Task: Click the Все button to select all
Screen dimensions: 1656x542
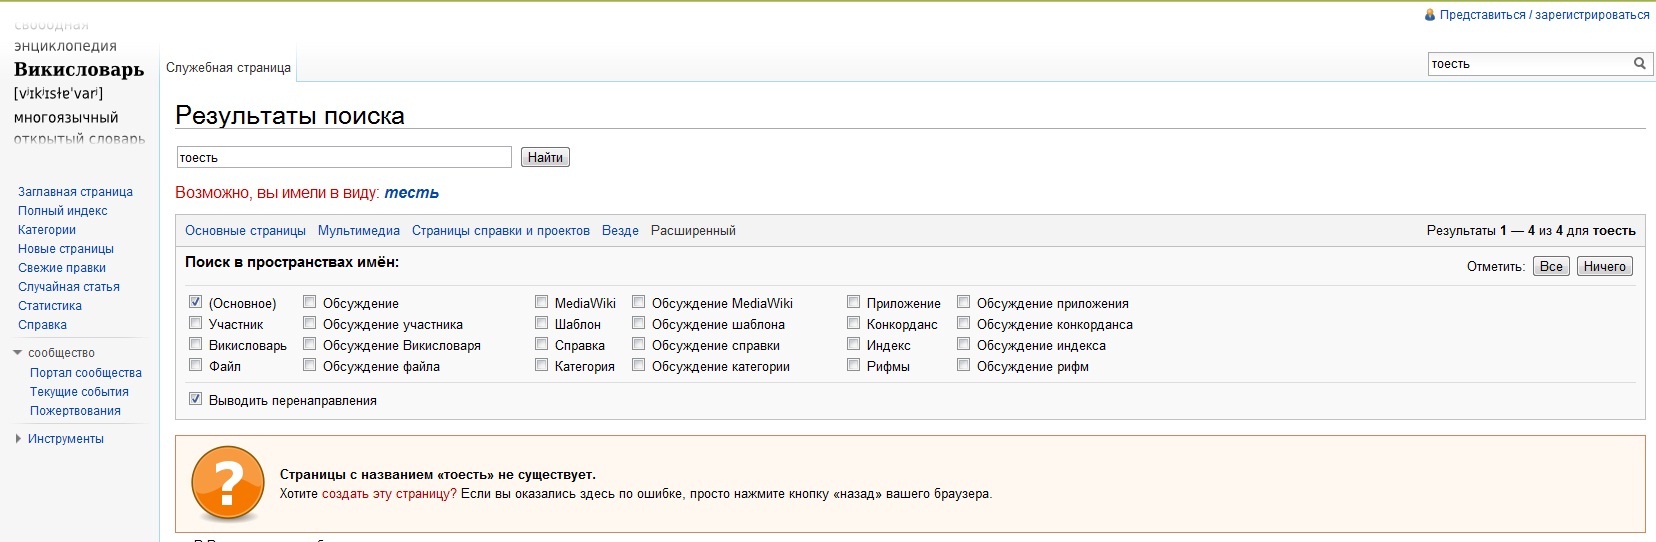Action: click(x=1551, y=267)
